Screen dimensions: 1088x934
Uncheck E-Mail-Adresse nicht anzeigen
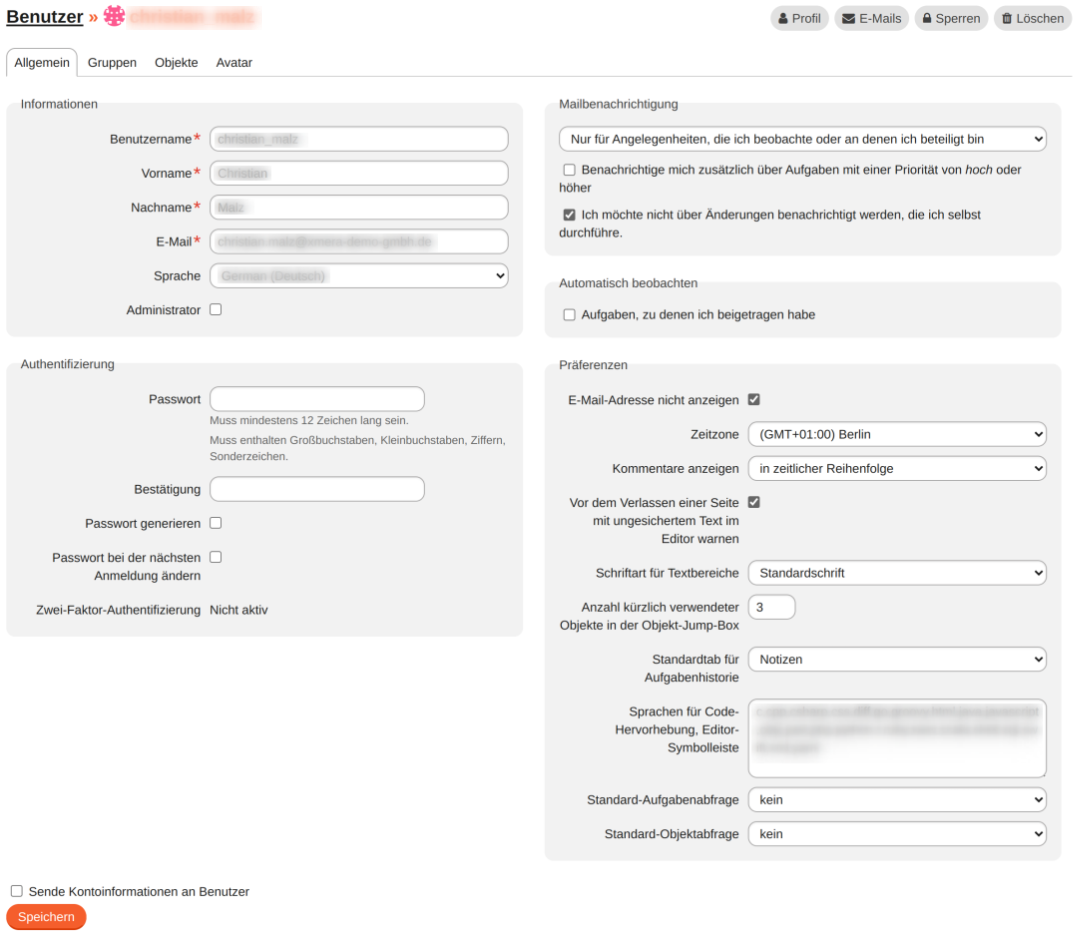point(754,400)
